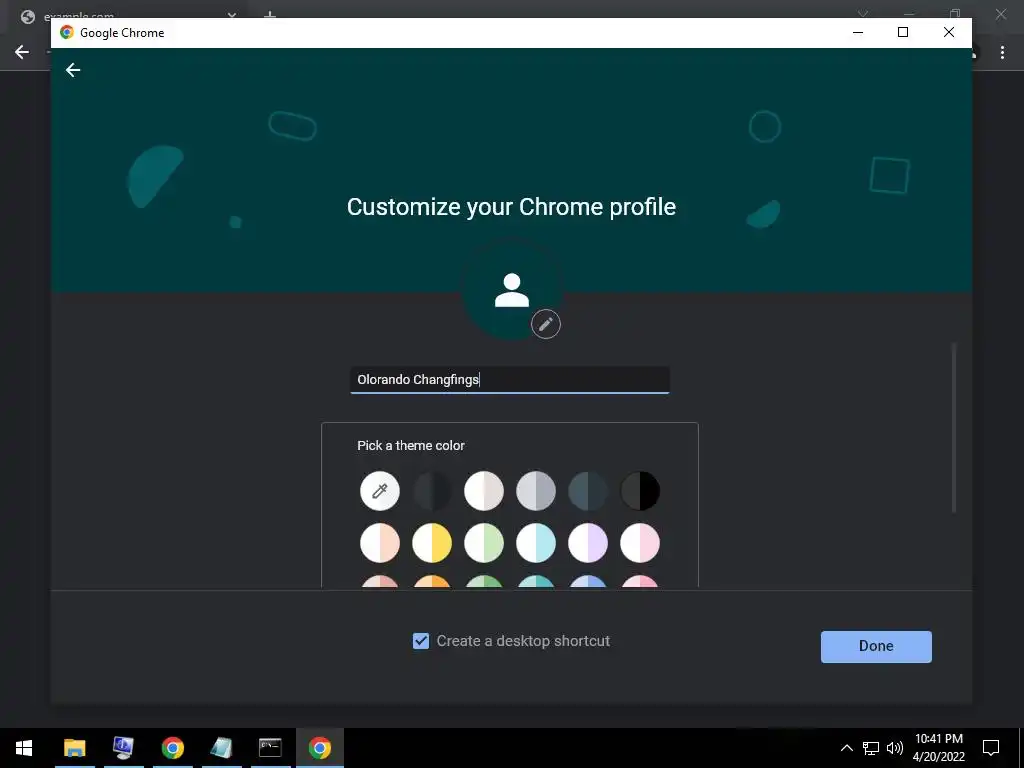
Task: Pick the light green theme swatch
Action: click(x=484, y=543)
